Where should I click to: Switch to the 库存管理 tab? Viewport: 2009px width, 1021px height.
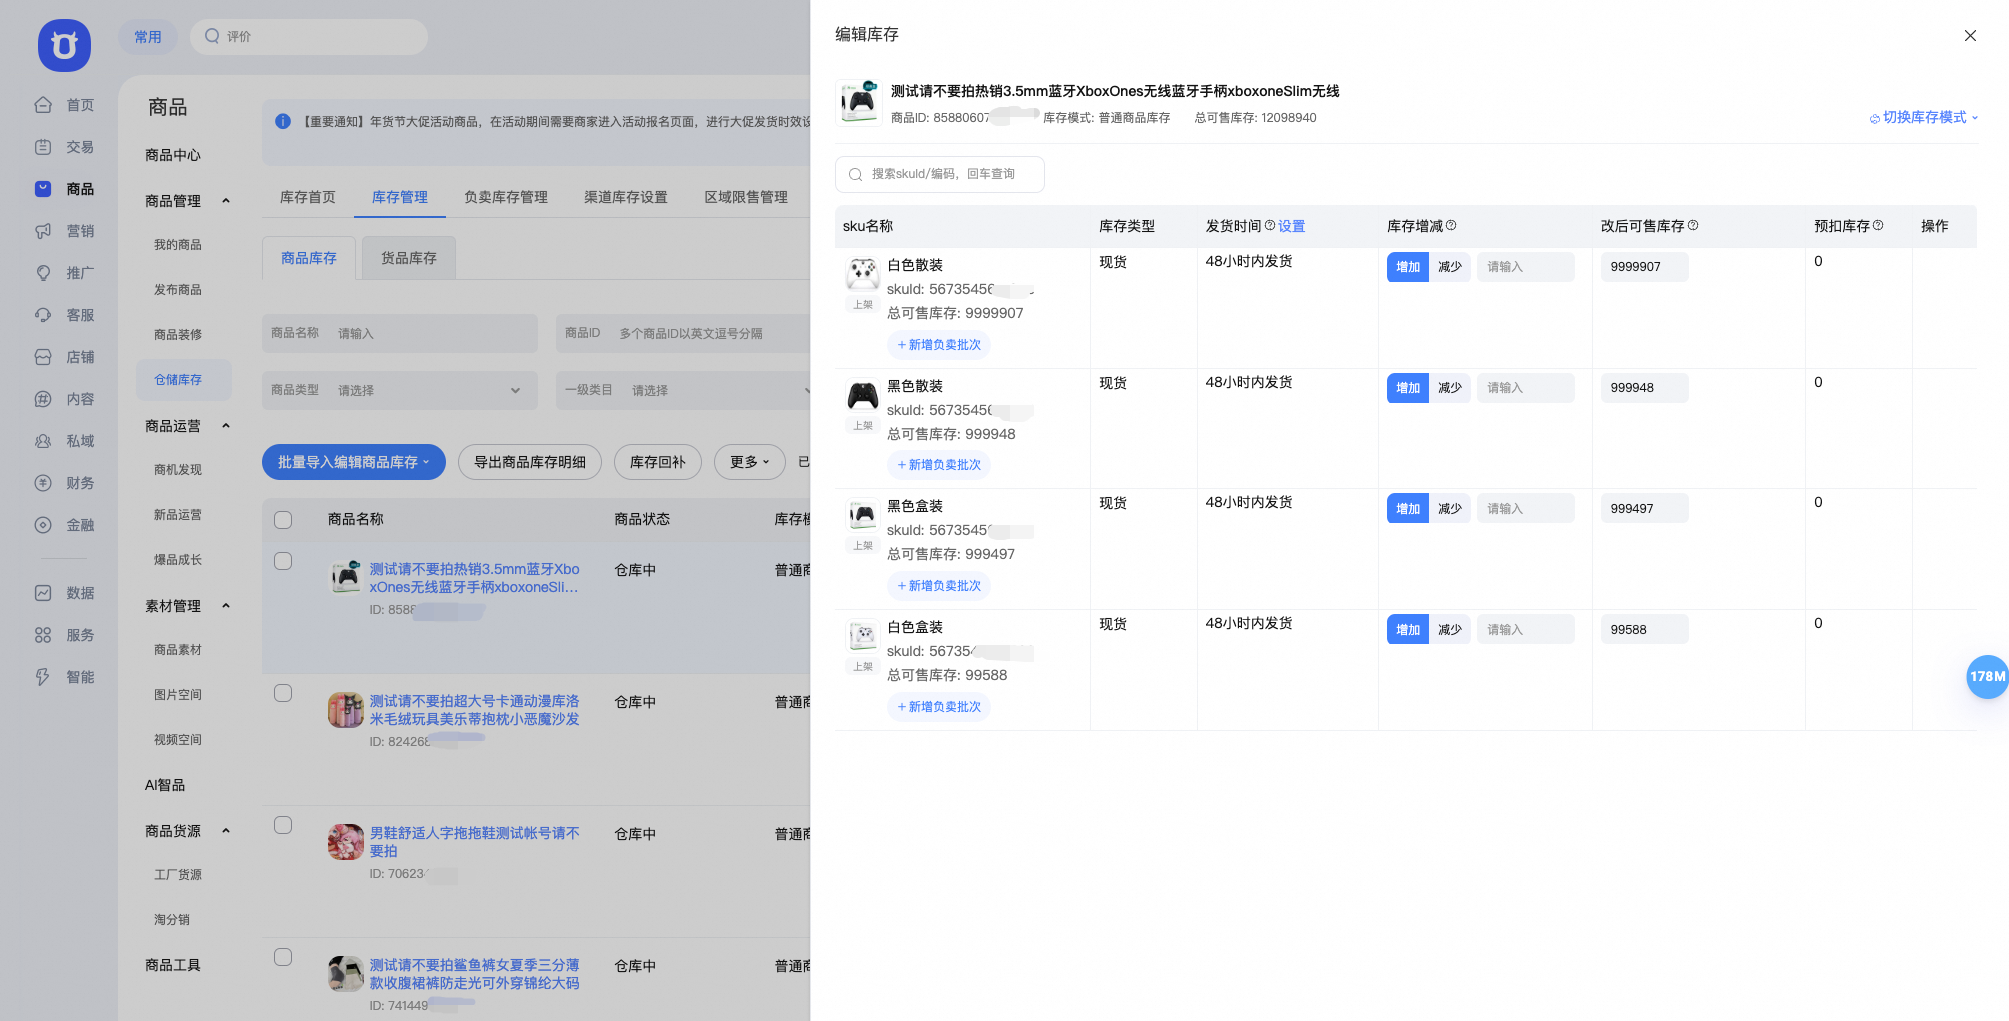[400, 197]
